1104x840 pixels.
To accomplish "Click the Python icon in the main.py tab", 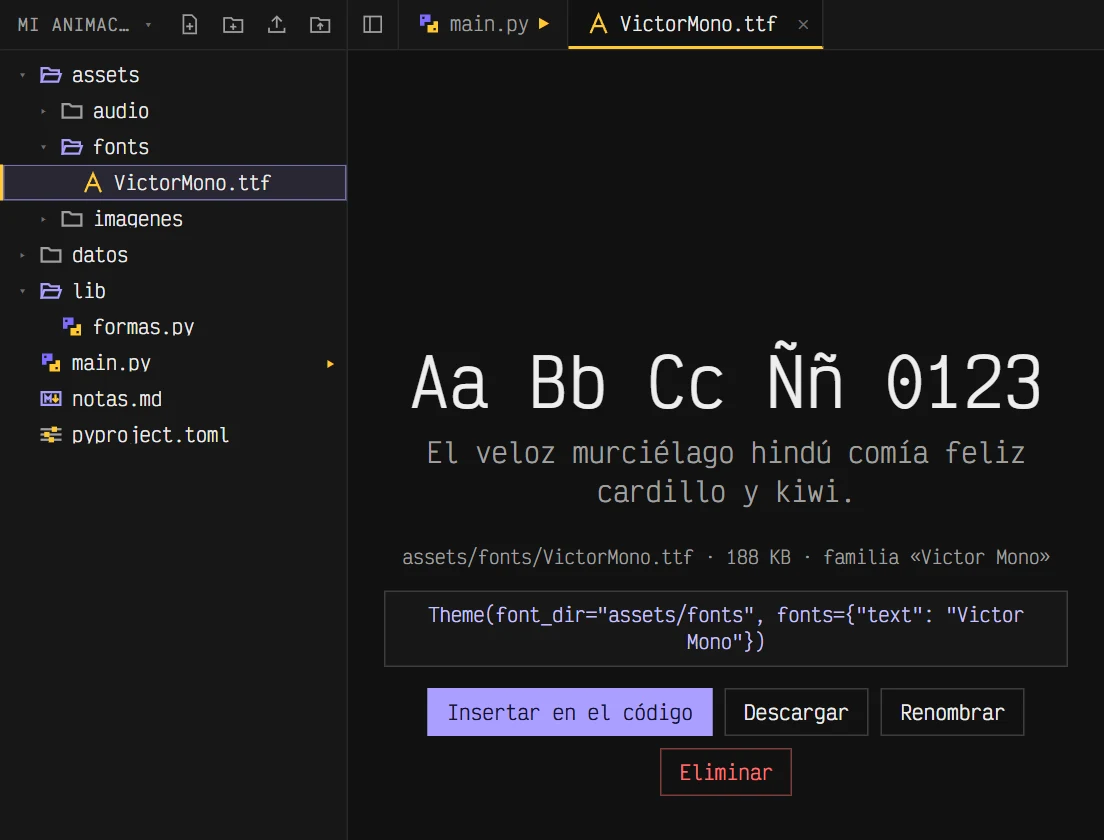I will click(429, 24).
